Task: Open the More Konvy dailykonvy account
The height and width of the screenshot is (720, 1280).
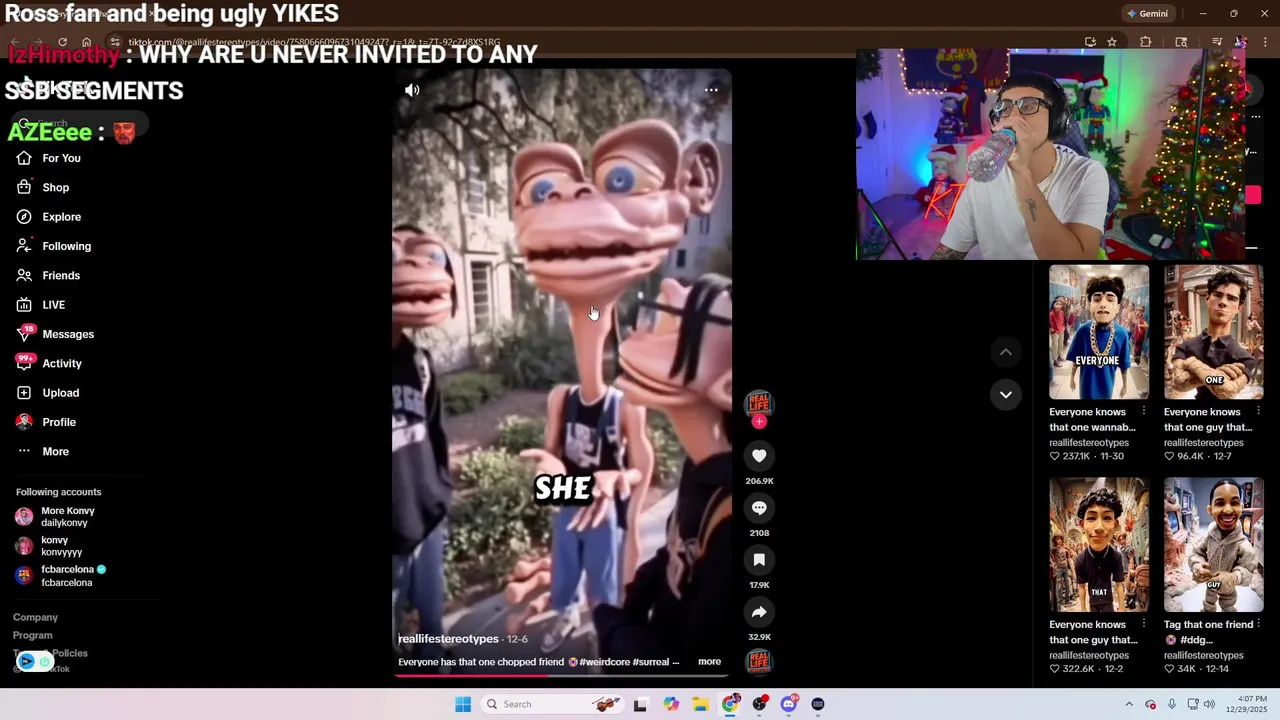Action: point(55,516)
